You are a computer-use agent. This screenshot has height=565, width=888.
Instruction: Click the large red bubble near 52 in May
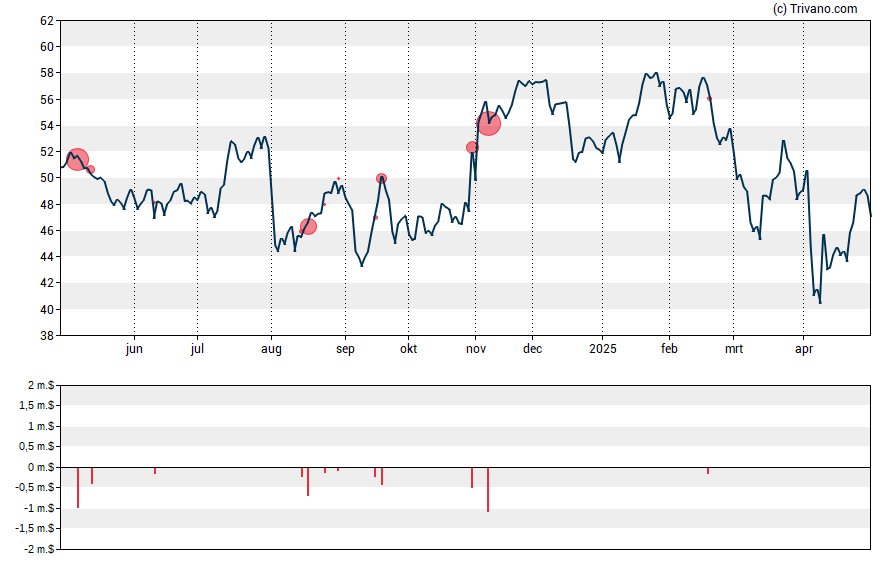click(78, 160)
